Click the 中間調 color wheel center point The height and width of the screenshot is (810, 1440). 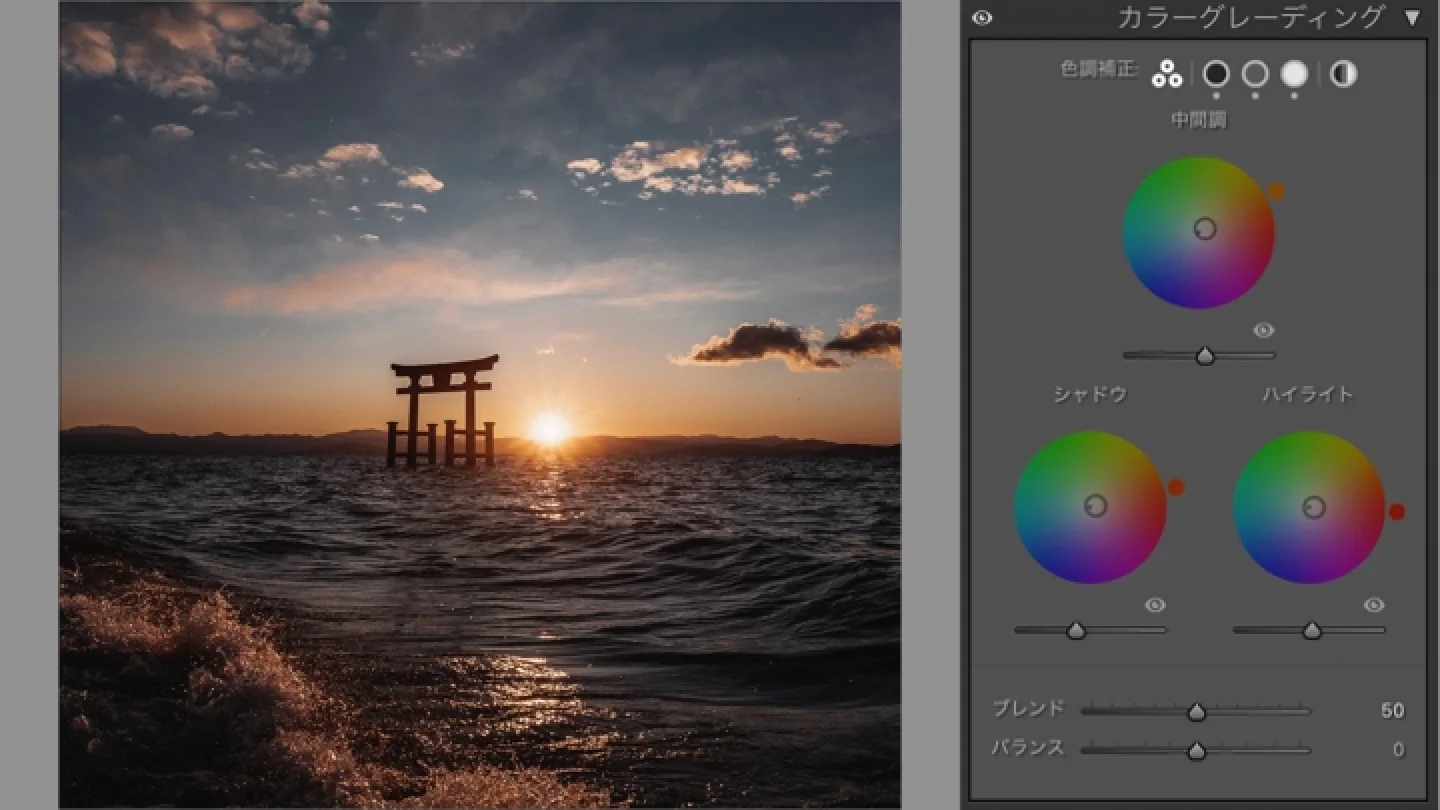[x=1205, y=229]
